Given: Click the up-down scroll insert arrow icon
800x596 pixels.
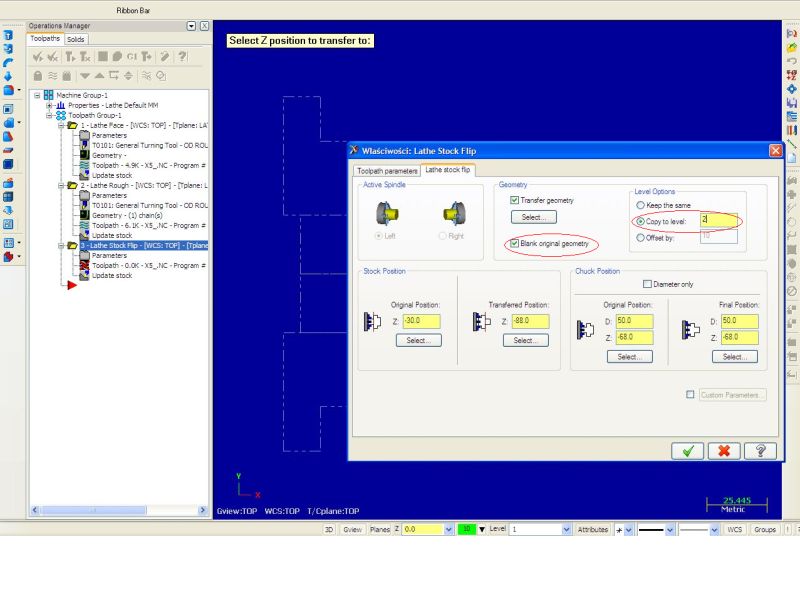Looking at the screenshot, I should tap(129, 76).
